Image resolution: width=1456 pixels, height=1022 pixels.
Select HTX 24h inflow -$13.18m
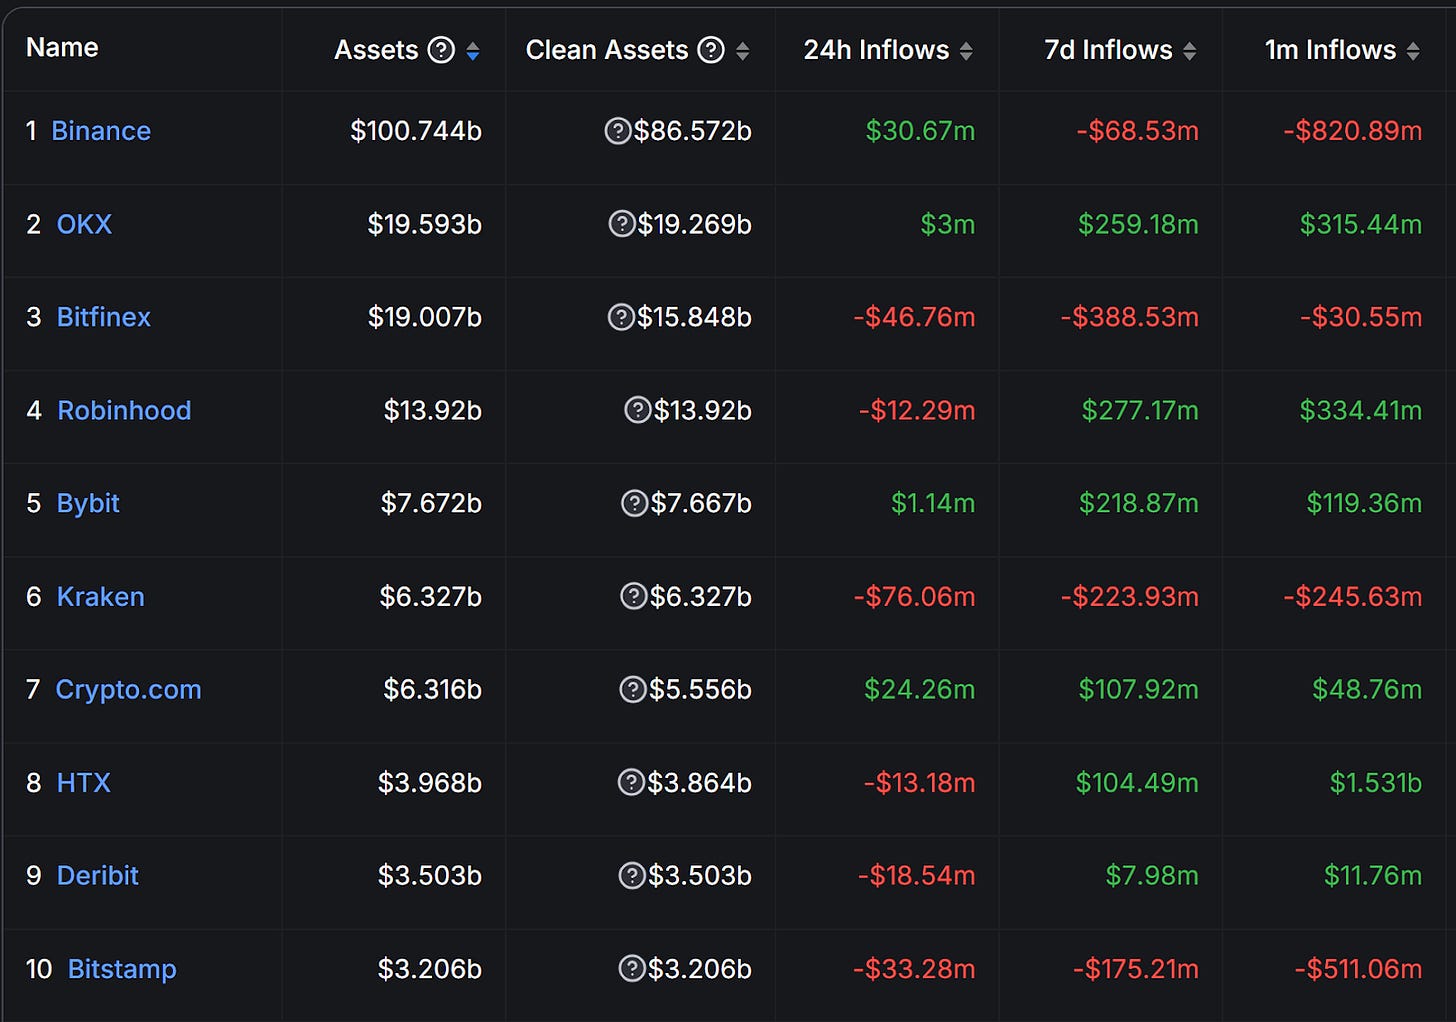click(919, 782)
